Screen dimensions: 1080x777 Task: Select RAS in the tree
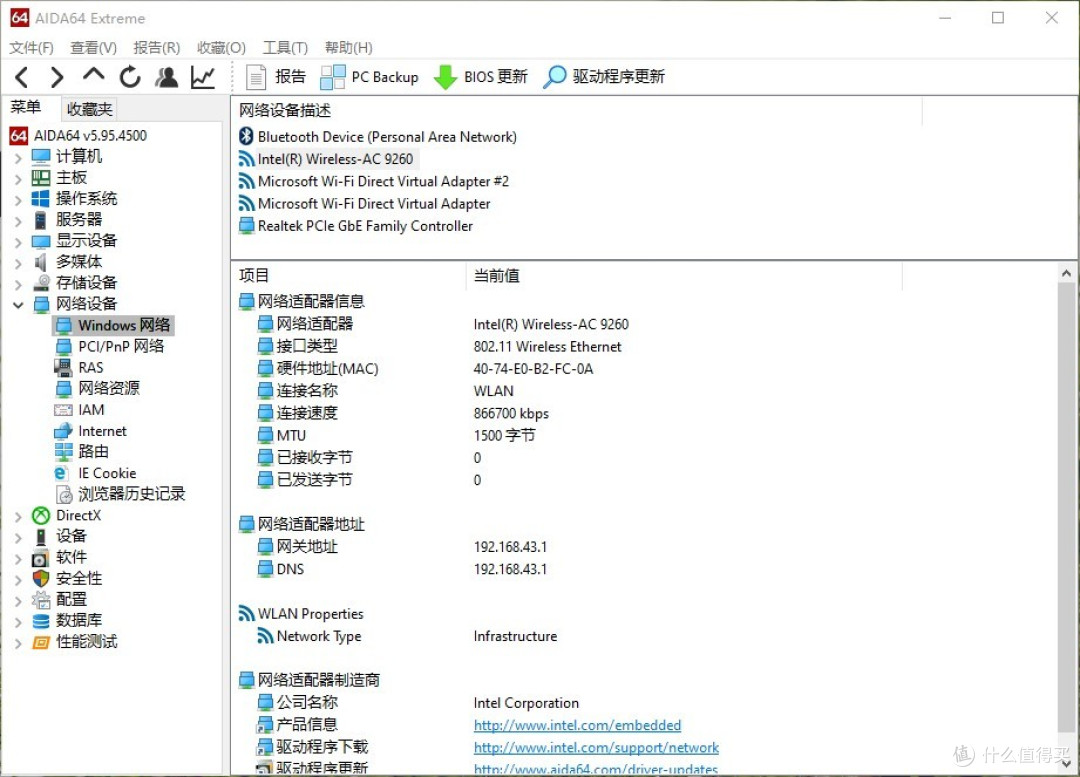point(80,368)
